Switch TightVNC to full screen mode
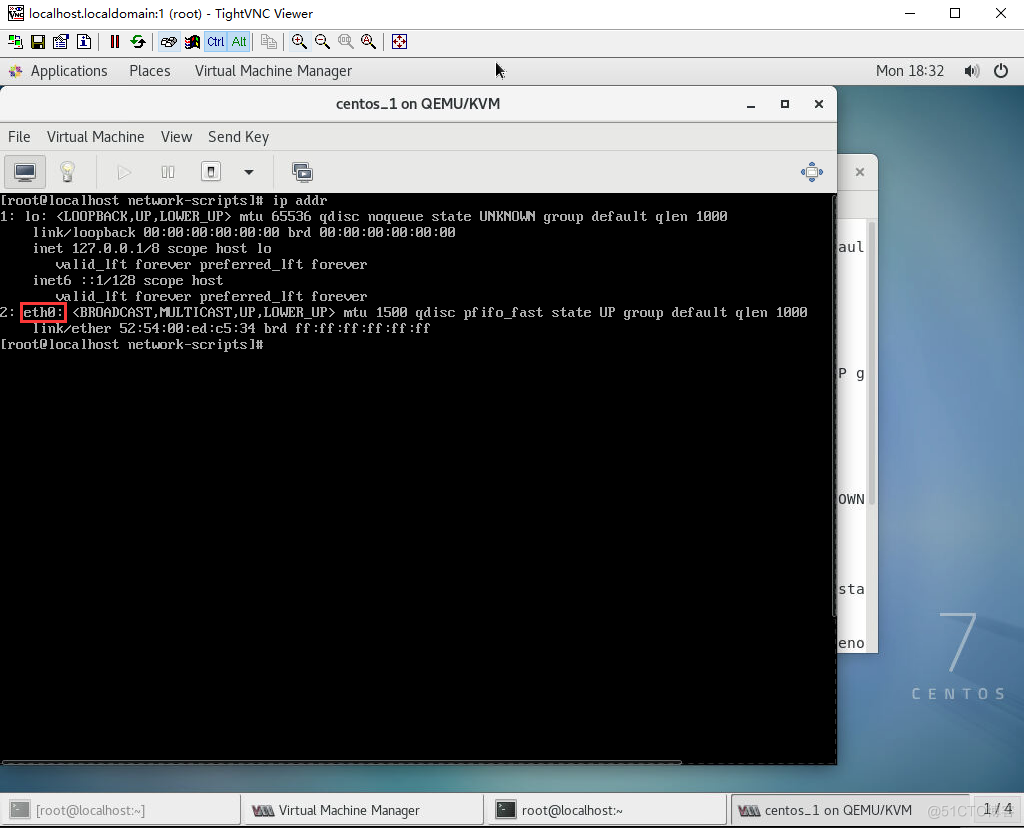The height and width of the screenshot is (828, 1024). (399, 42)
